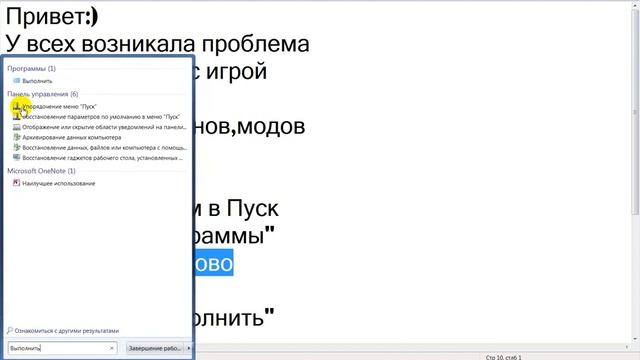Click the scrollbar down arrow in document

pos(635,339)
